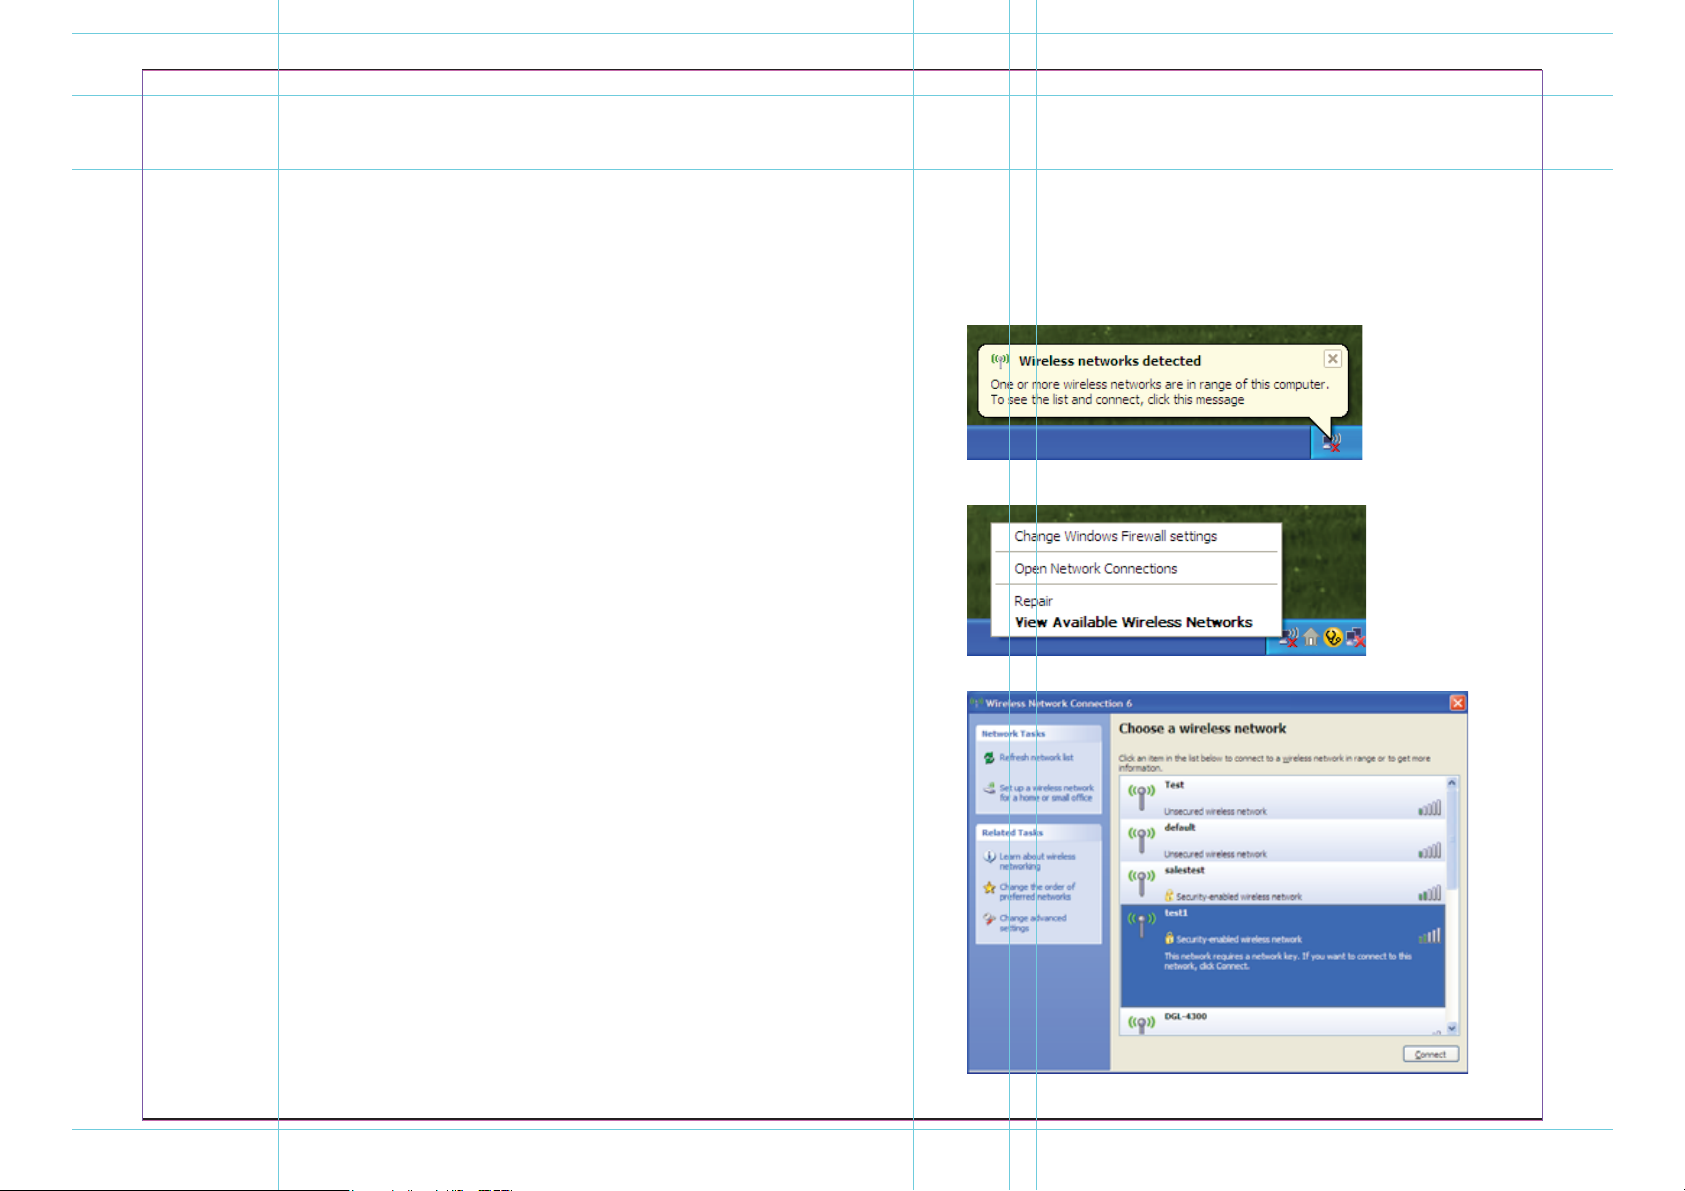Click the Wireless networks detected balloon message
1685x1191 pixels.
click(1159, 392)
